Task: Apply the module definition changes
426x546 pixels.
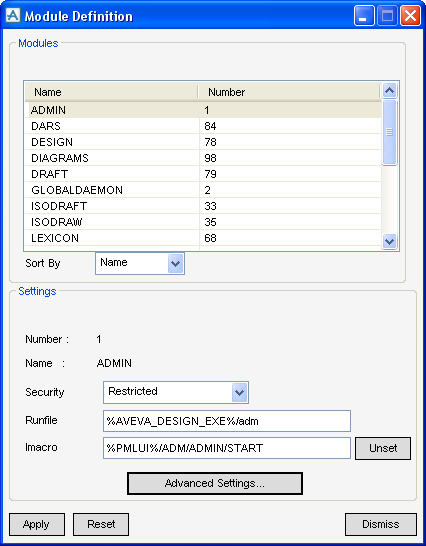Action: coord(37,524)
